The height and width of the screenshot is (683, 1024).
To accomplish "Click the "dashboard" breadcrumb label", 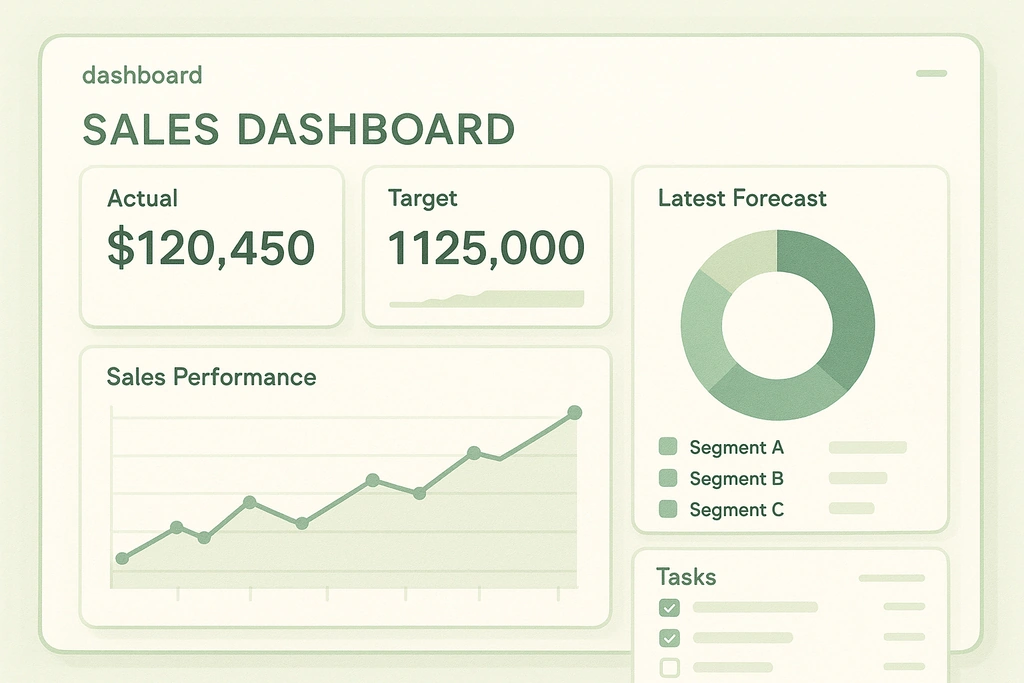I will click(142, 75).
